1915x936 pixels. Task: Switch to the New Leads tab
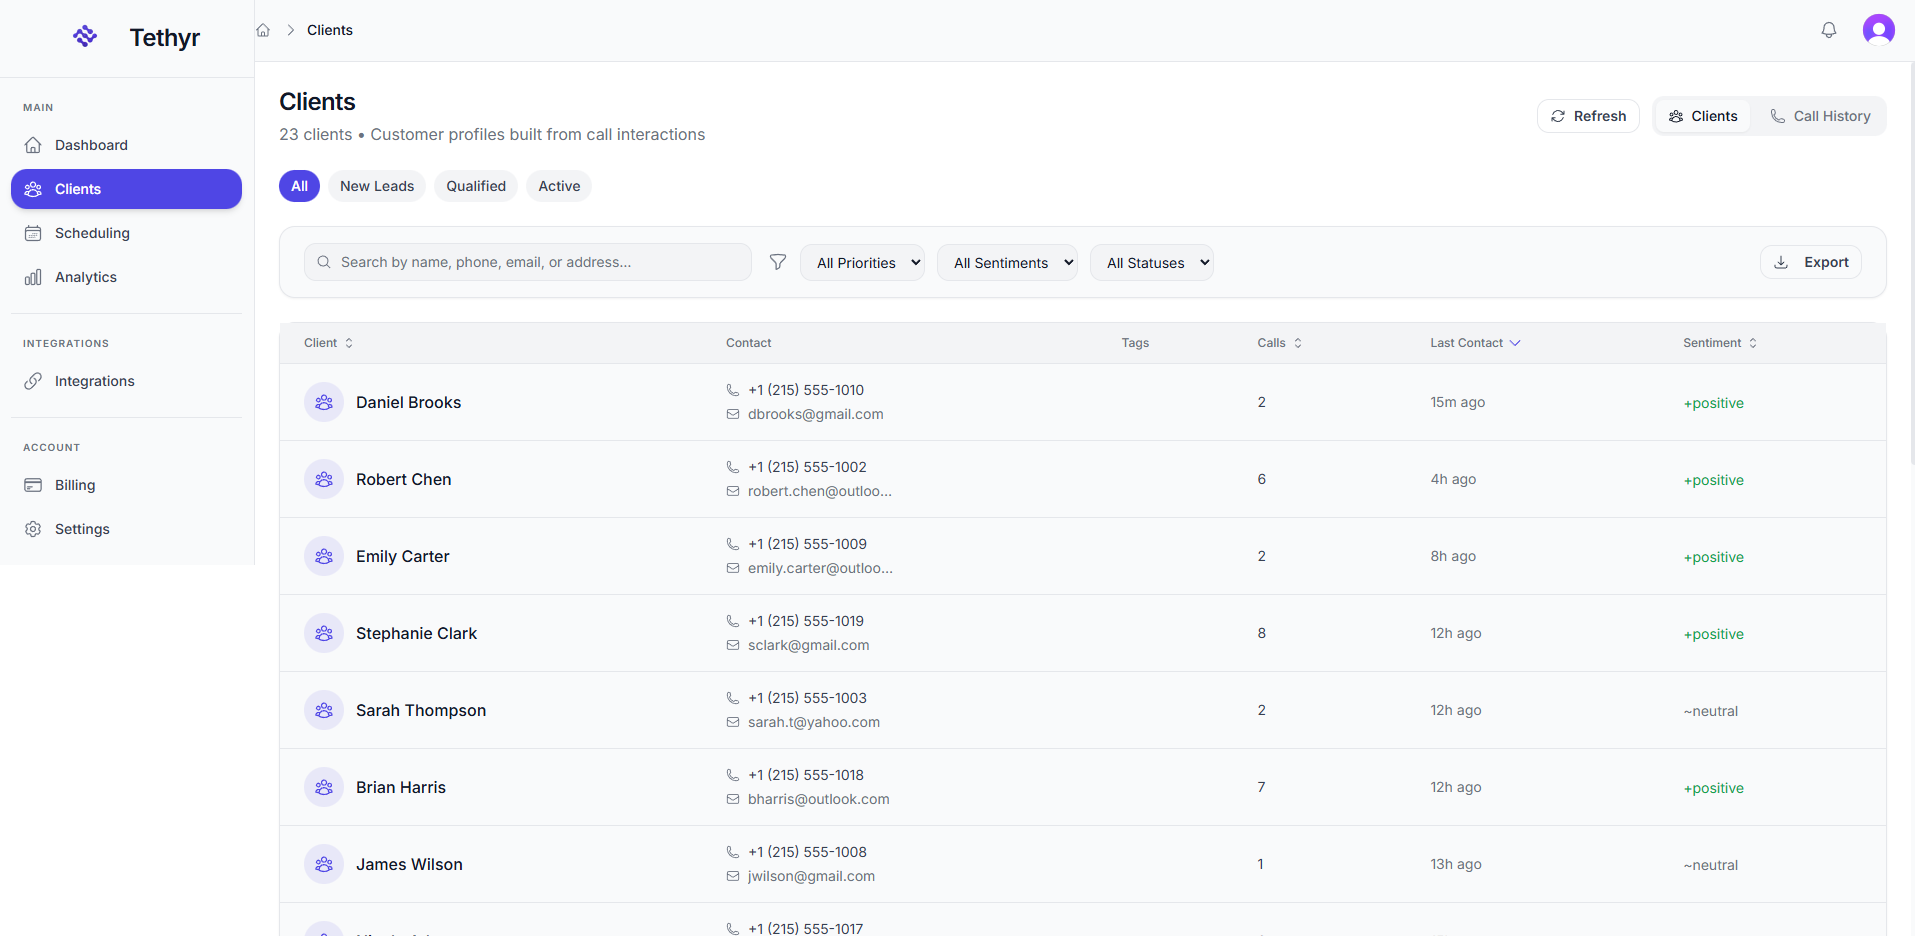376,186
